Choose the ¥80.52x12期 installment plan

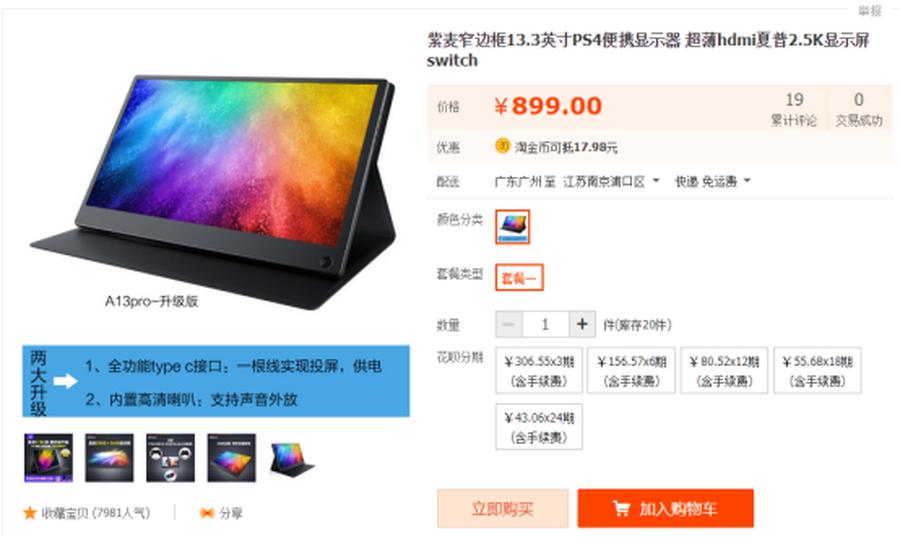pos(724,370)
